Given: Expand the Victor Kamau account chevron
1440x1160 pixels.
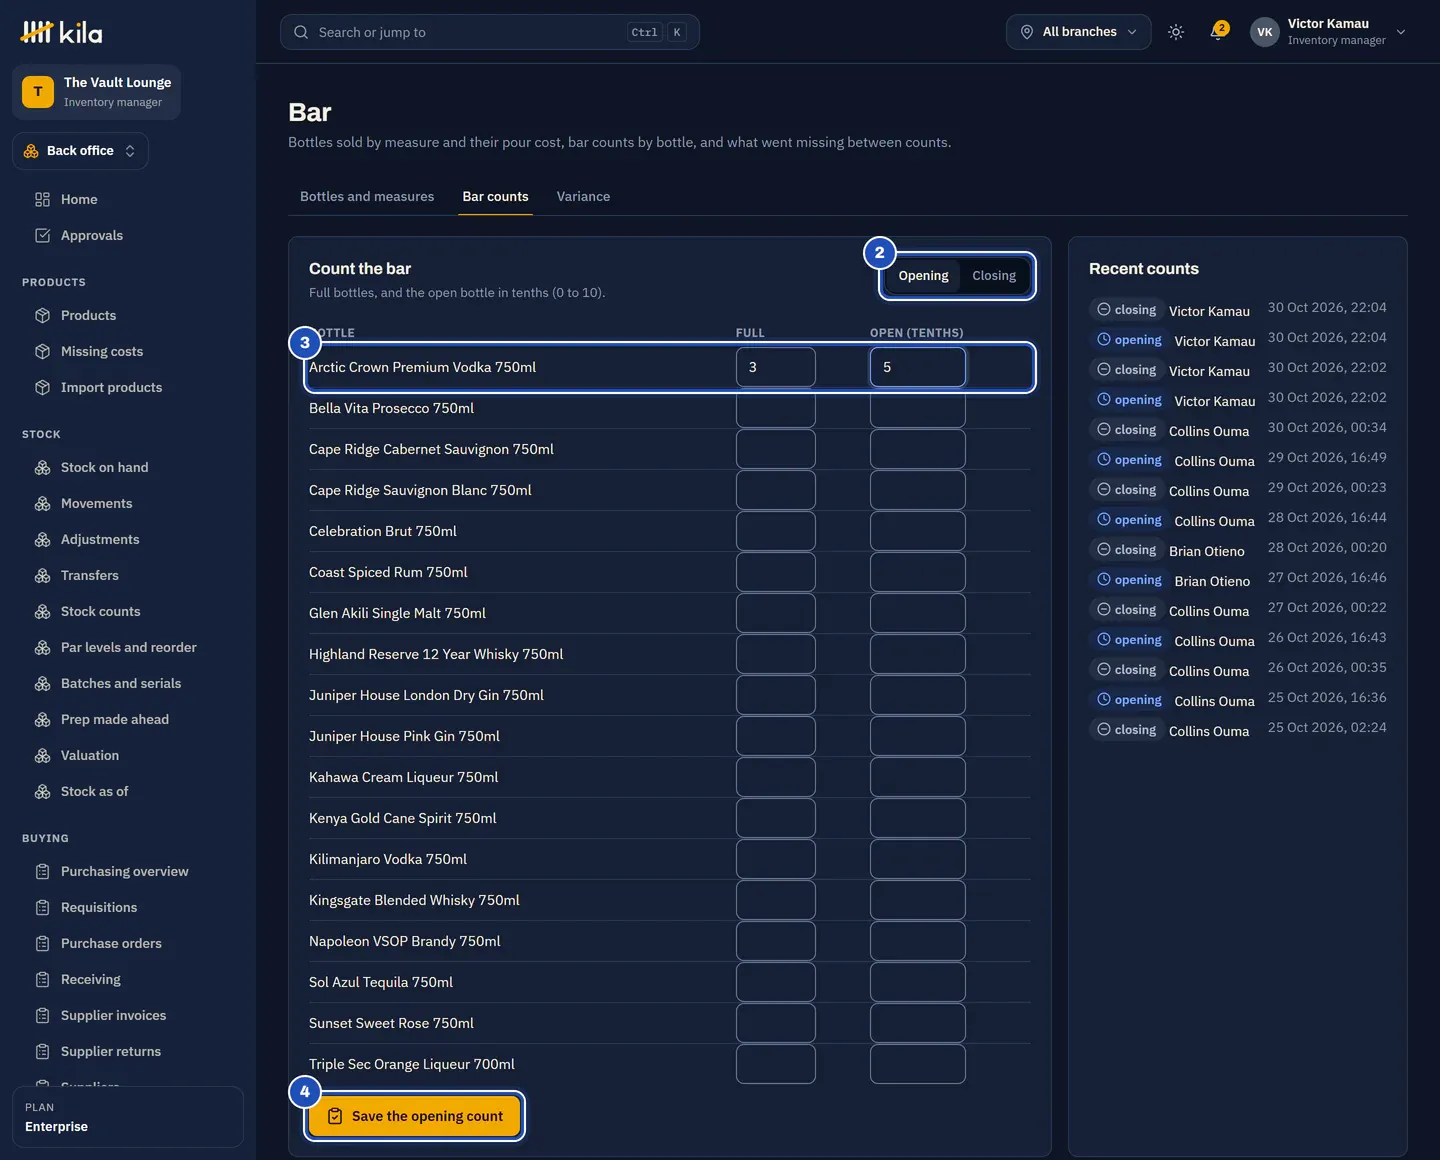Looking at the screenshot, I should pyautogui.click(x=1401, y=32).
